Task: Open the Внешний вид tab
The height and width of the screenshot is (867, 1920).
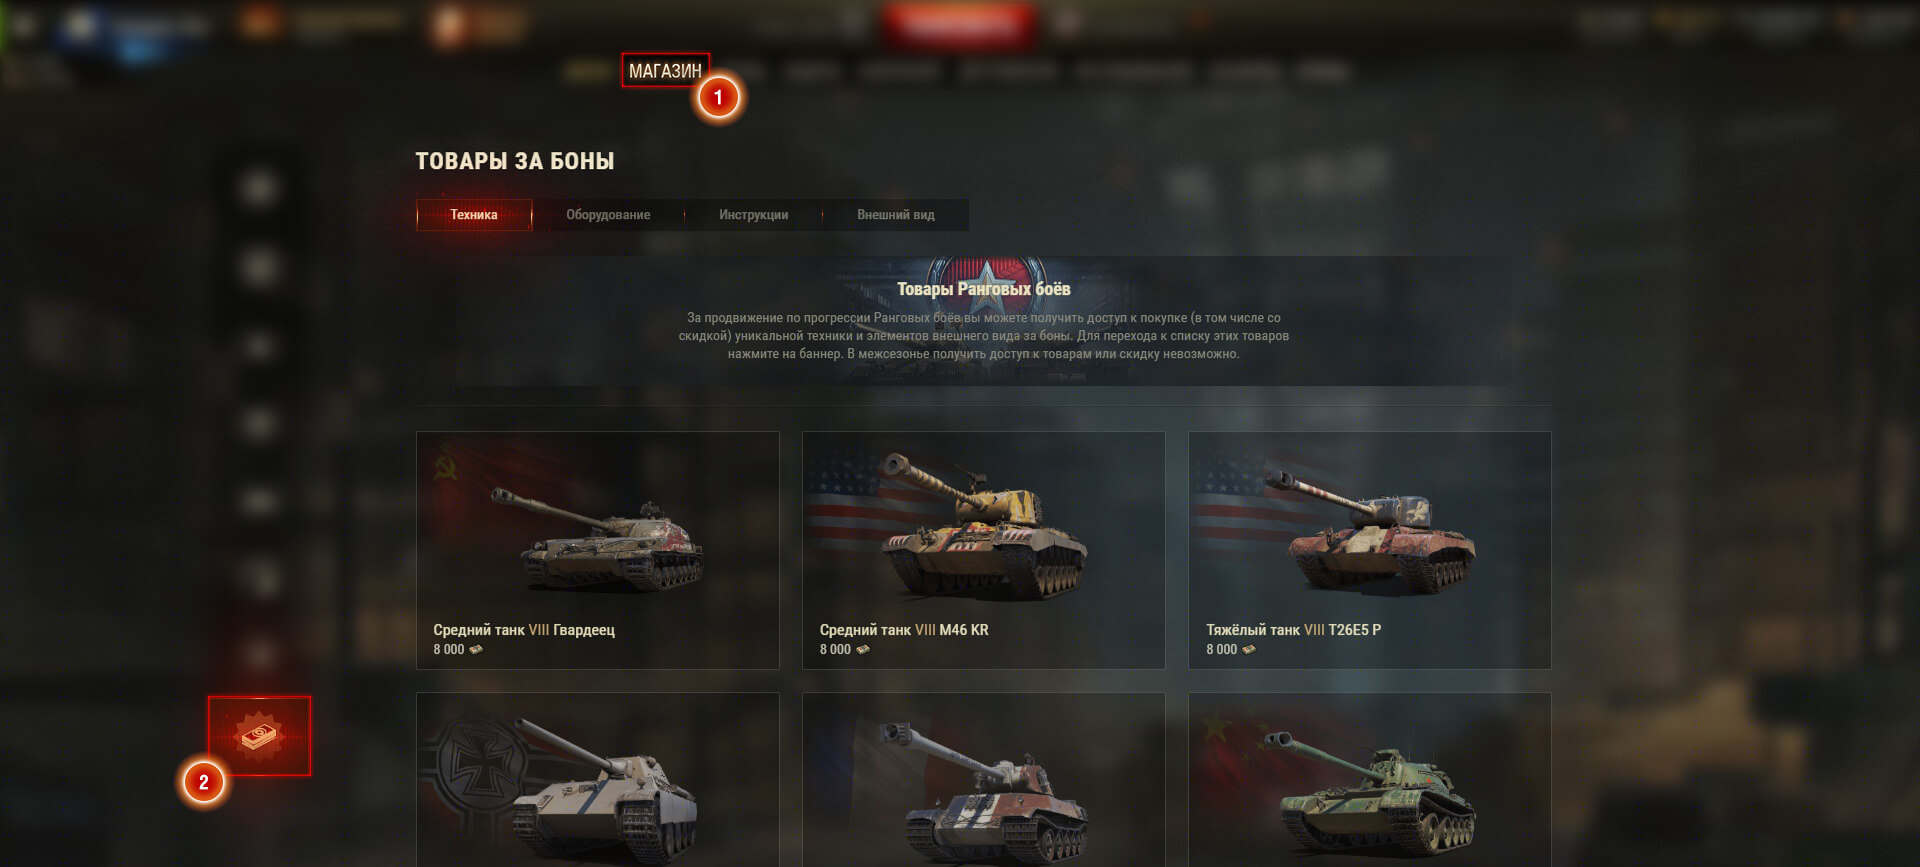Action: pyautogui.click(x=896, y=215)
